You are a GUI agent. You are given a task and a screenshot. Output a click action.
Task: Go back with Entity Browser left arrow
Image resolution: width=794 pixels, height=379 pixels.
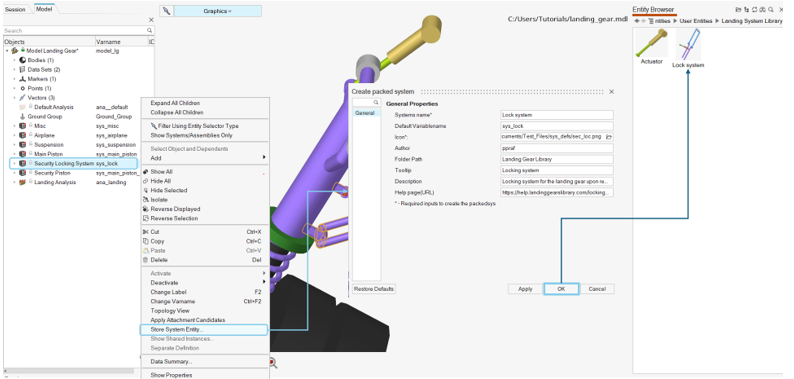(637, 21)
